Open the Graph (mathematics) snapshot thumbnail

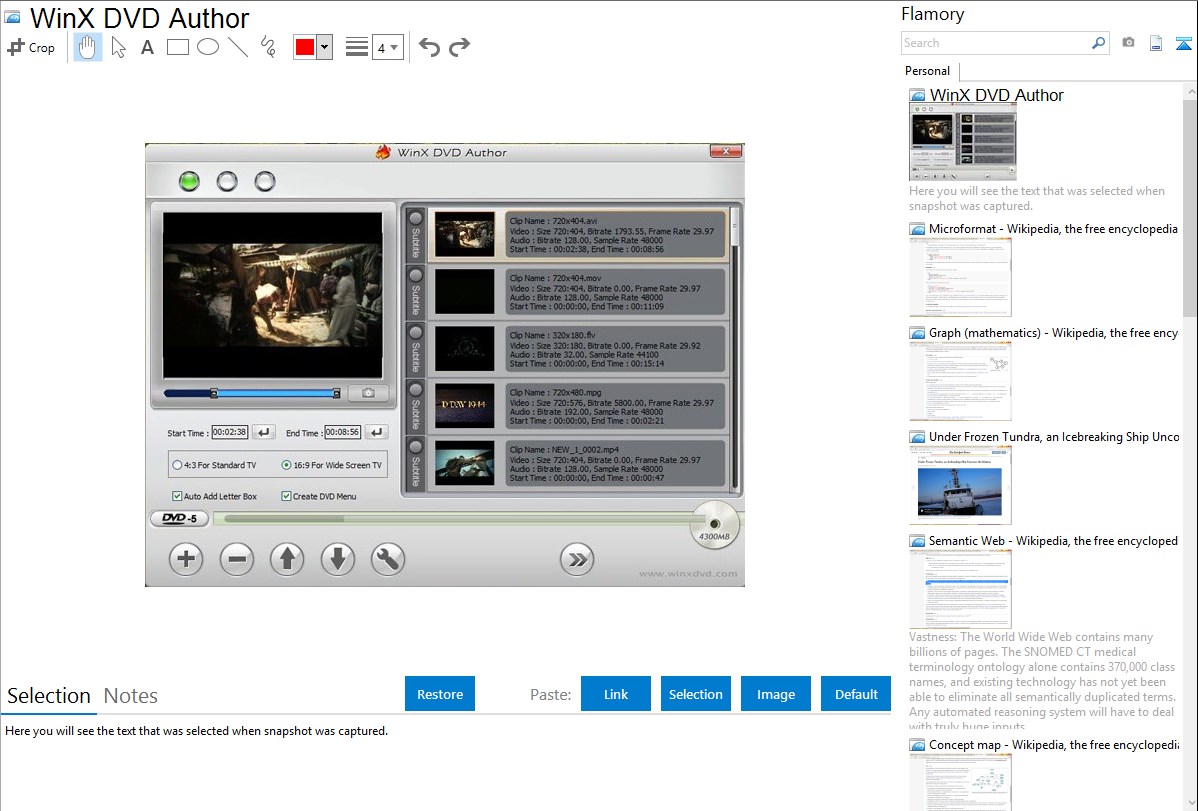point(960,381)
